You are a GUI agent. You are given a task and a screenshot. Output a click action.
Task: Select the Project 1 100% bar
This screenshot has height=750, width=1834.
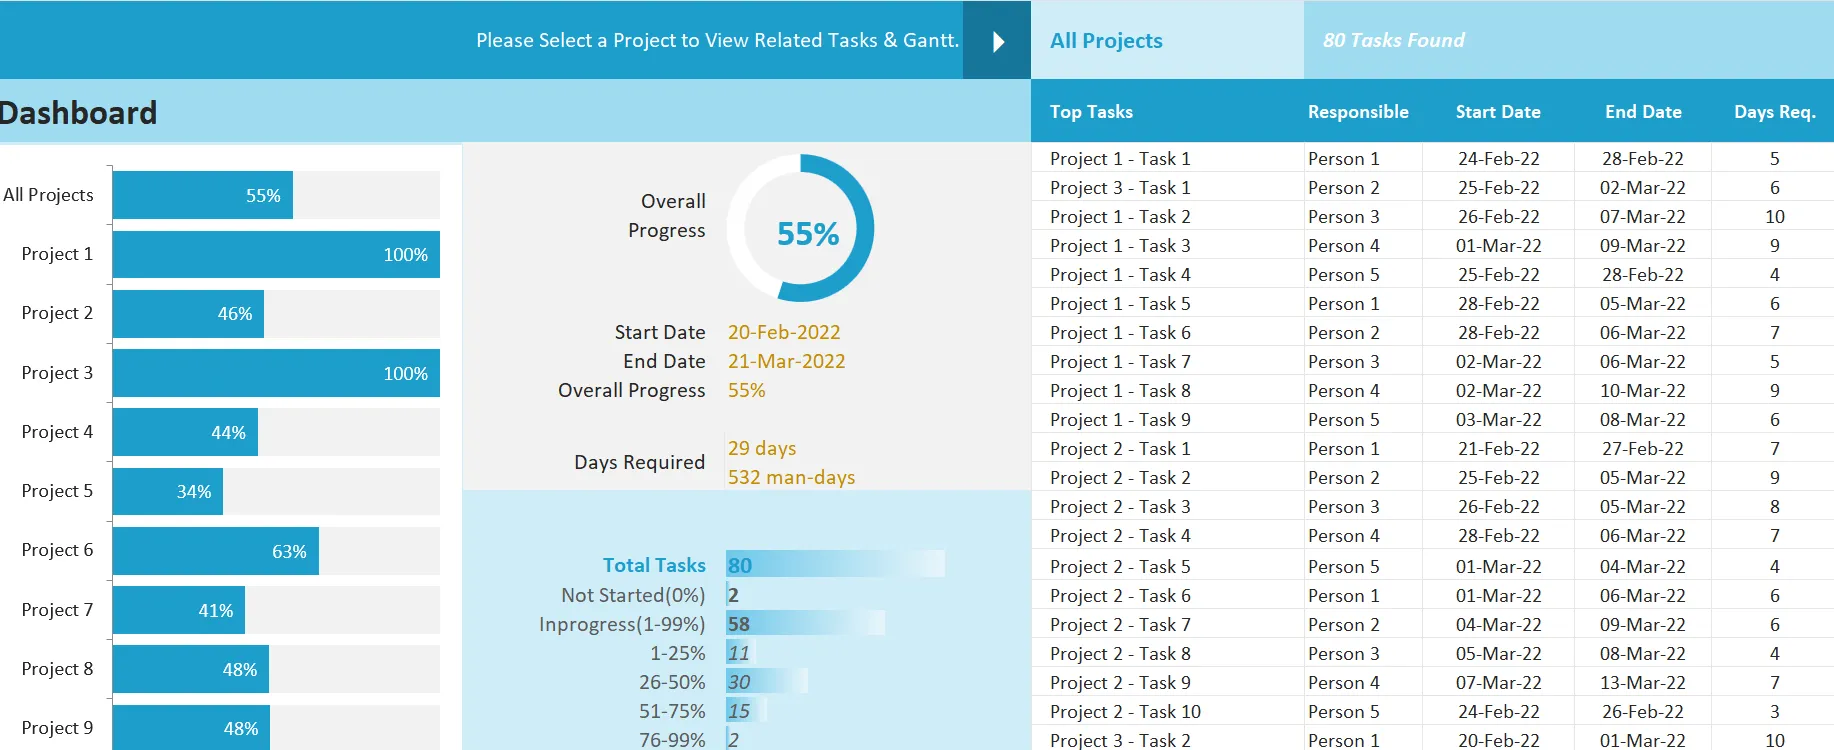[276, 255]
